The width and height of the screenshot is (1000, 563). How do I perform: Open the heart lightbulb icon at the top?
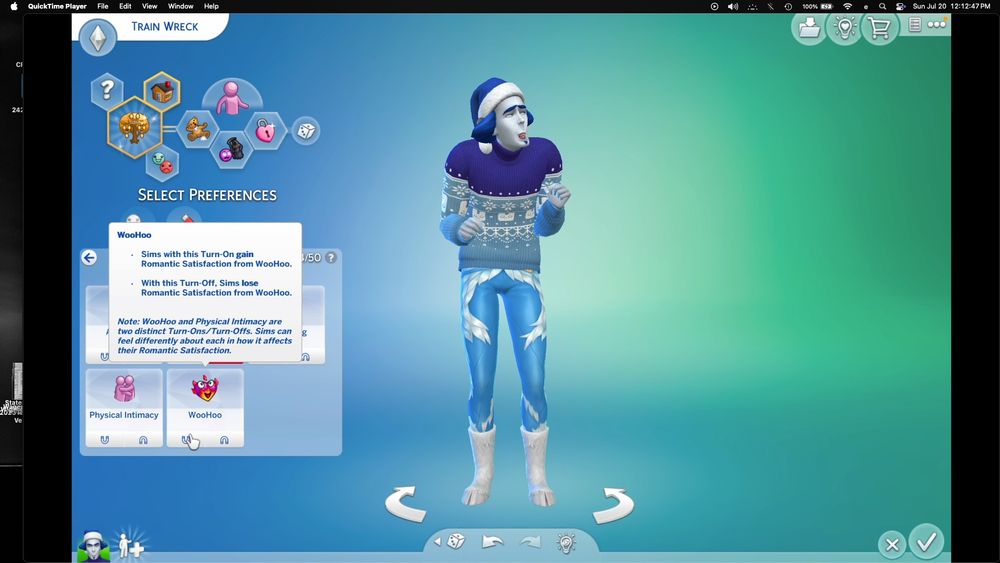pos(844,27)
